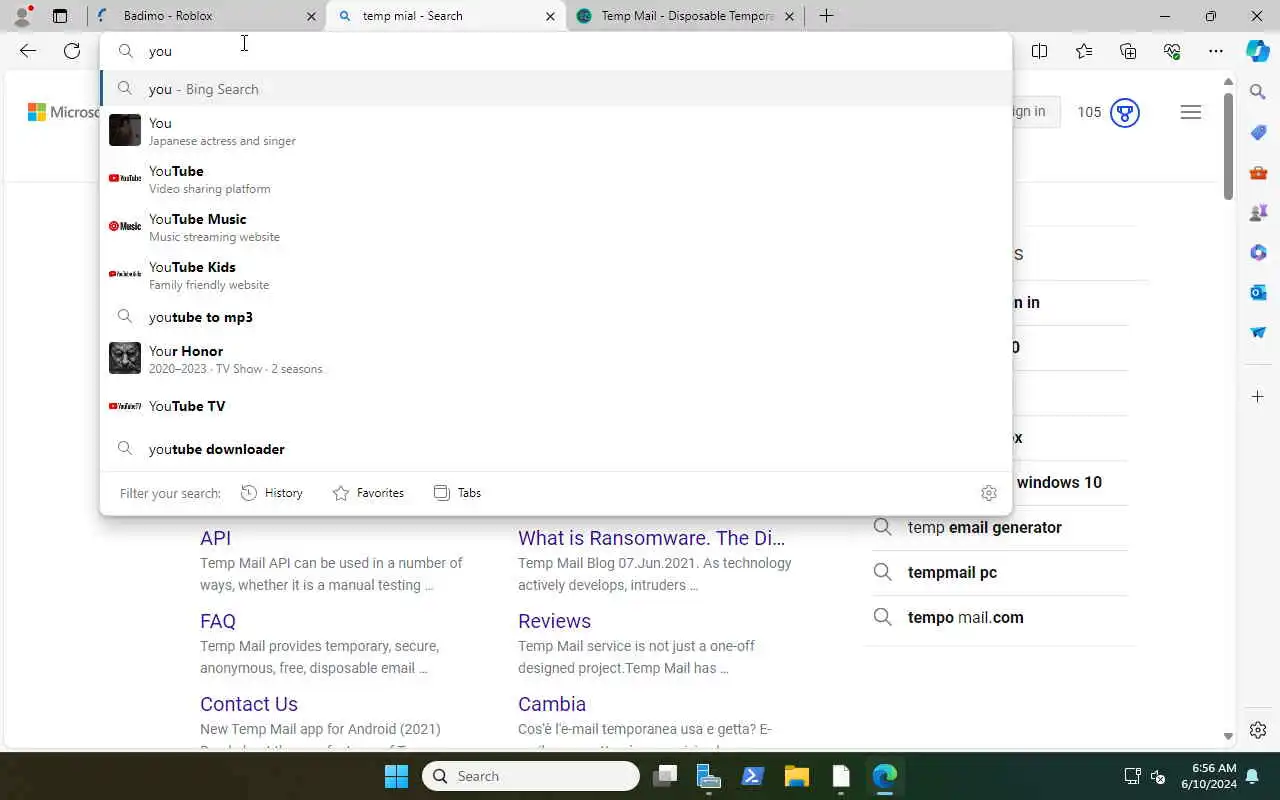Open "What is Ransomware" link

click(x=651, y=538)
